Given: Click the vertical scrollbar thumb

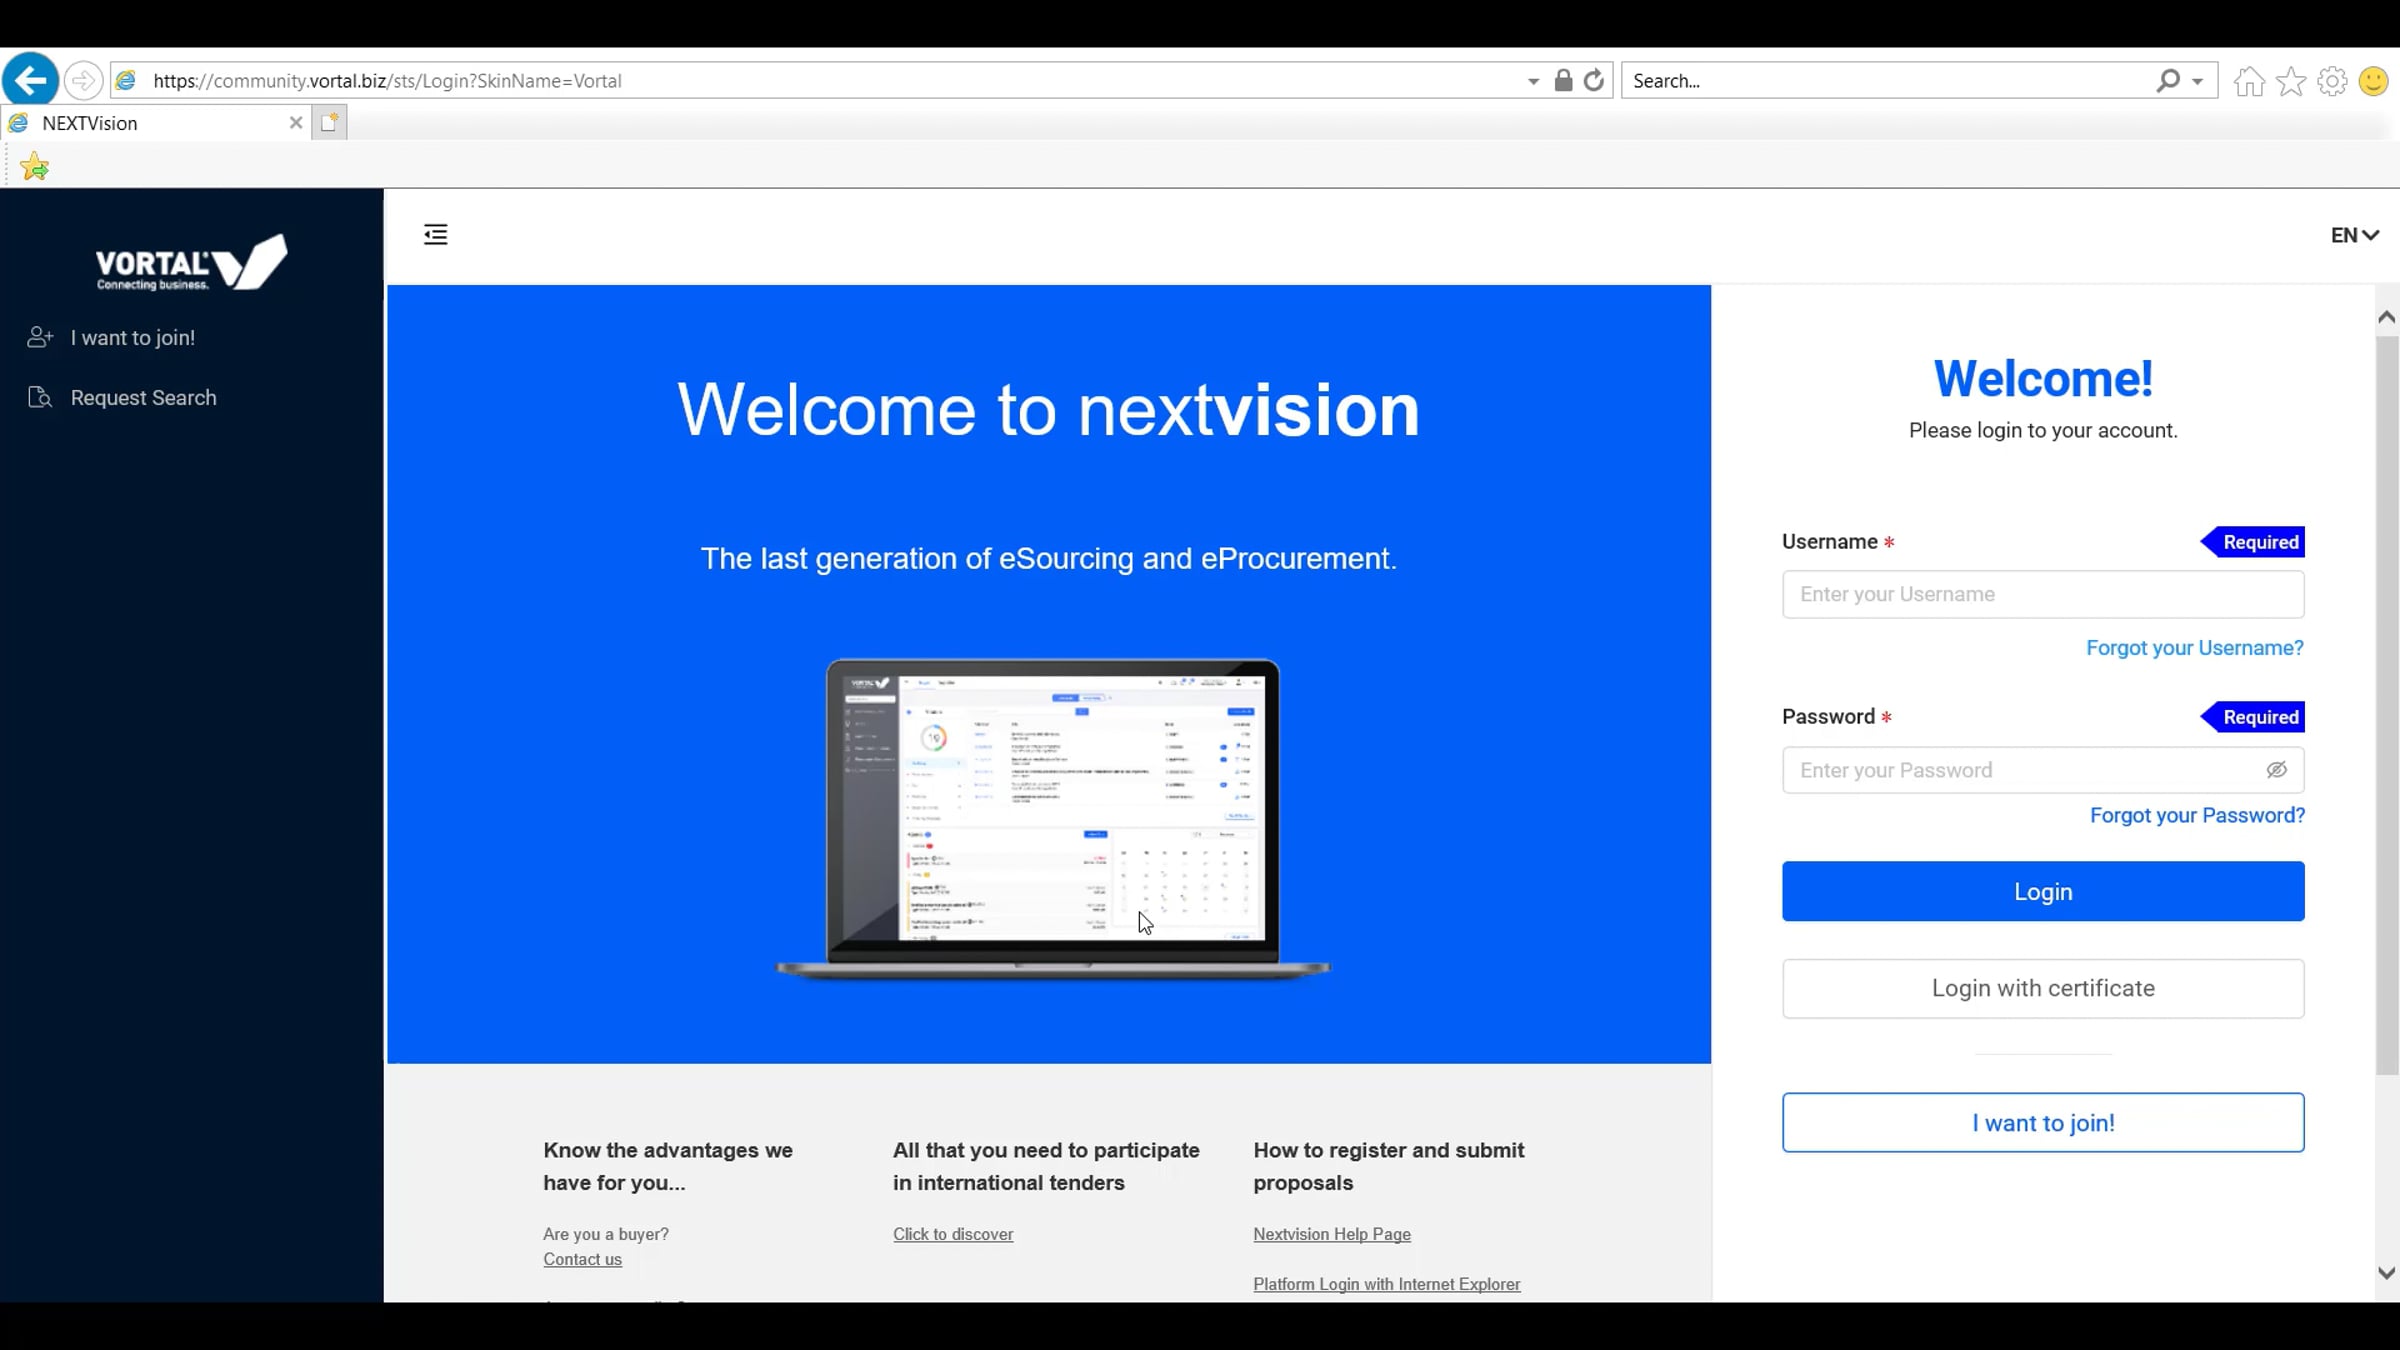Looking at the screenshot, I should pyautogui.click(x=2387, y=706).
